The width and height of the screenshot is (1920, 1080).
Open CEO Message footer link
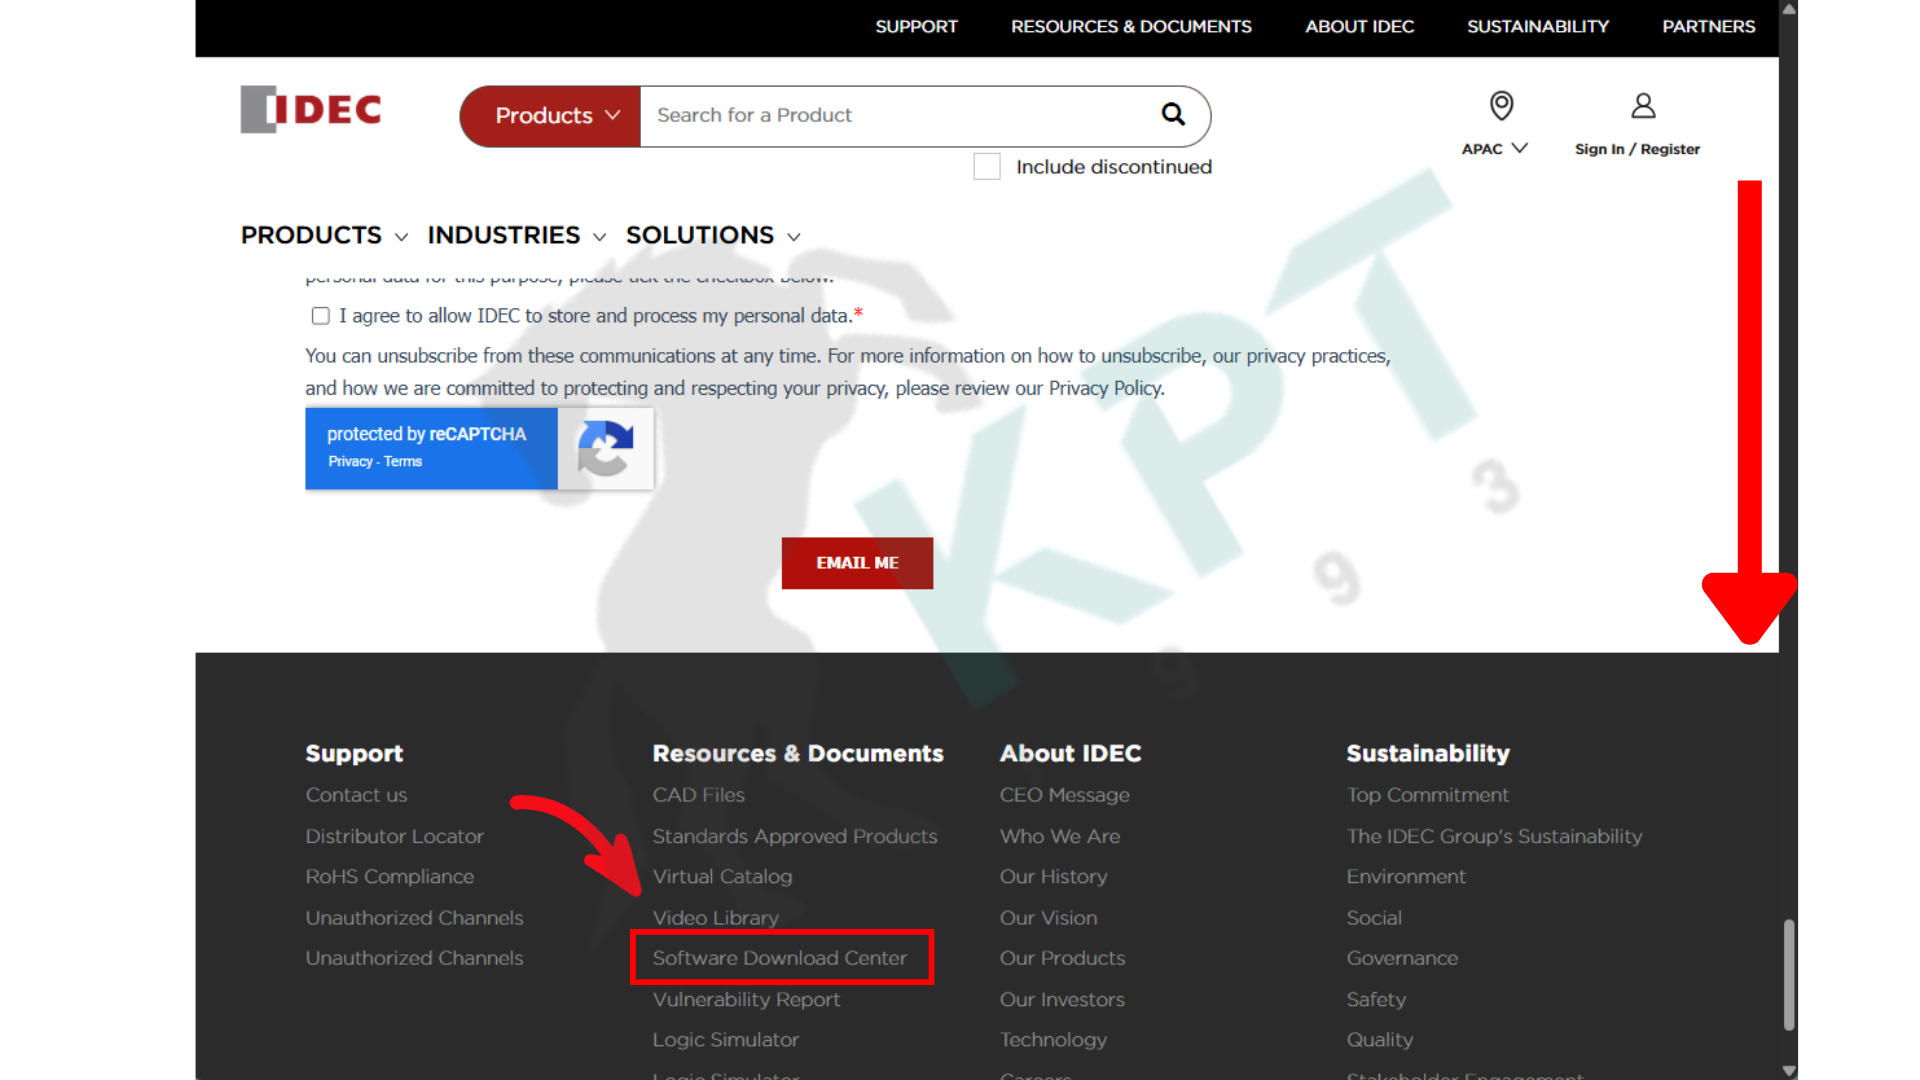[x=1064, y=795]
